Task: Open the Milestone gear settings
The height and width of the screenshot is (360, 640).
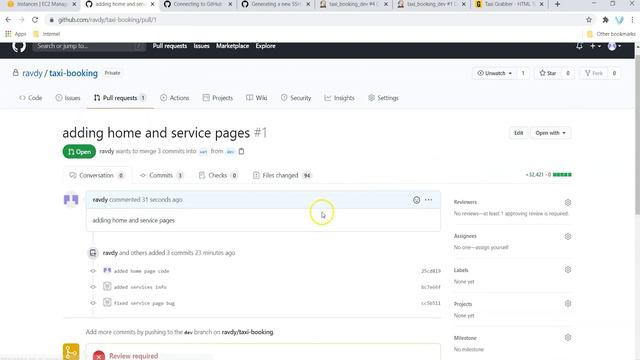Action: point(568,338)
